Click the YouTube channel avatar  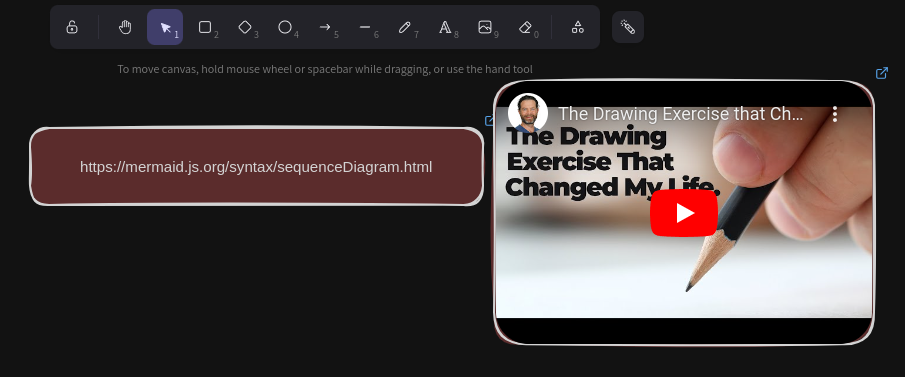click(x=528, y=113)
